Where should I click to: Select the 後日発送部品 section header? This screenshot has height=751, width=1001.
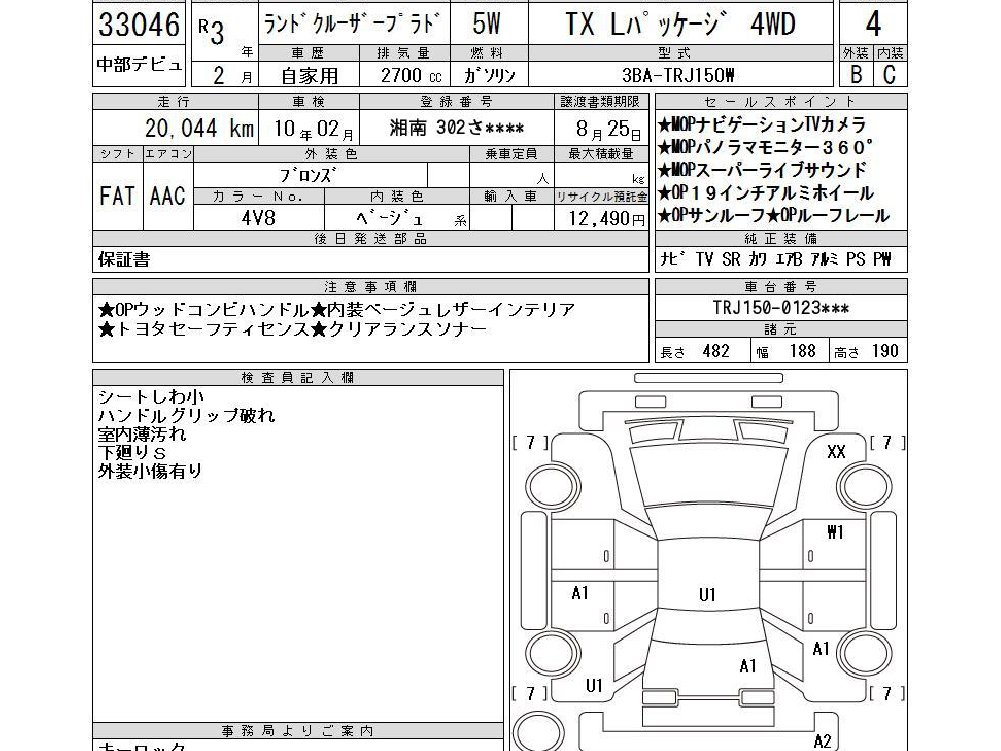(370, 239)
